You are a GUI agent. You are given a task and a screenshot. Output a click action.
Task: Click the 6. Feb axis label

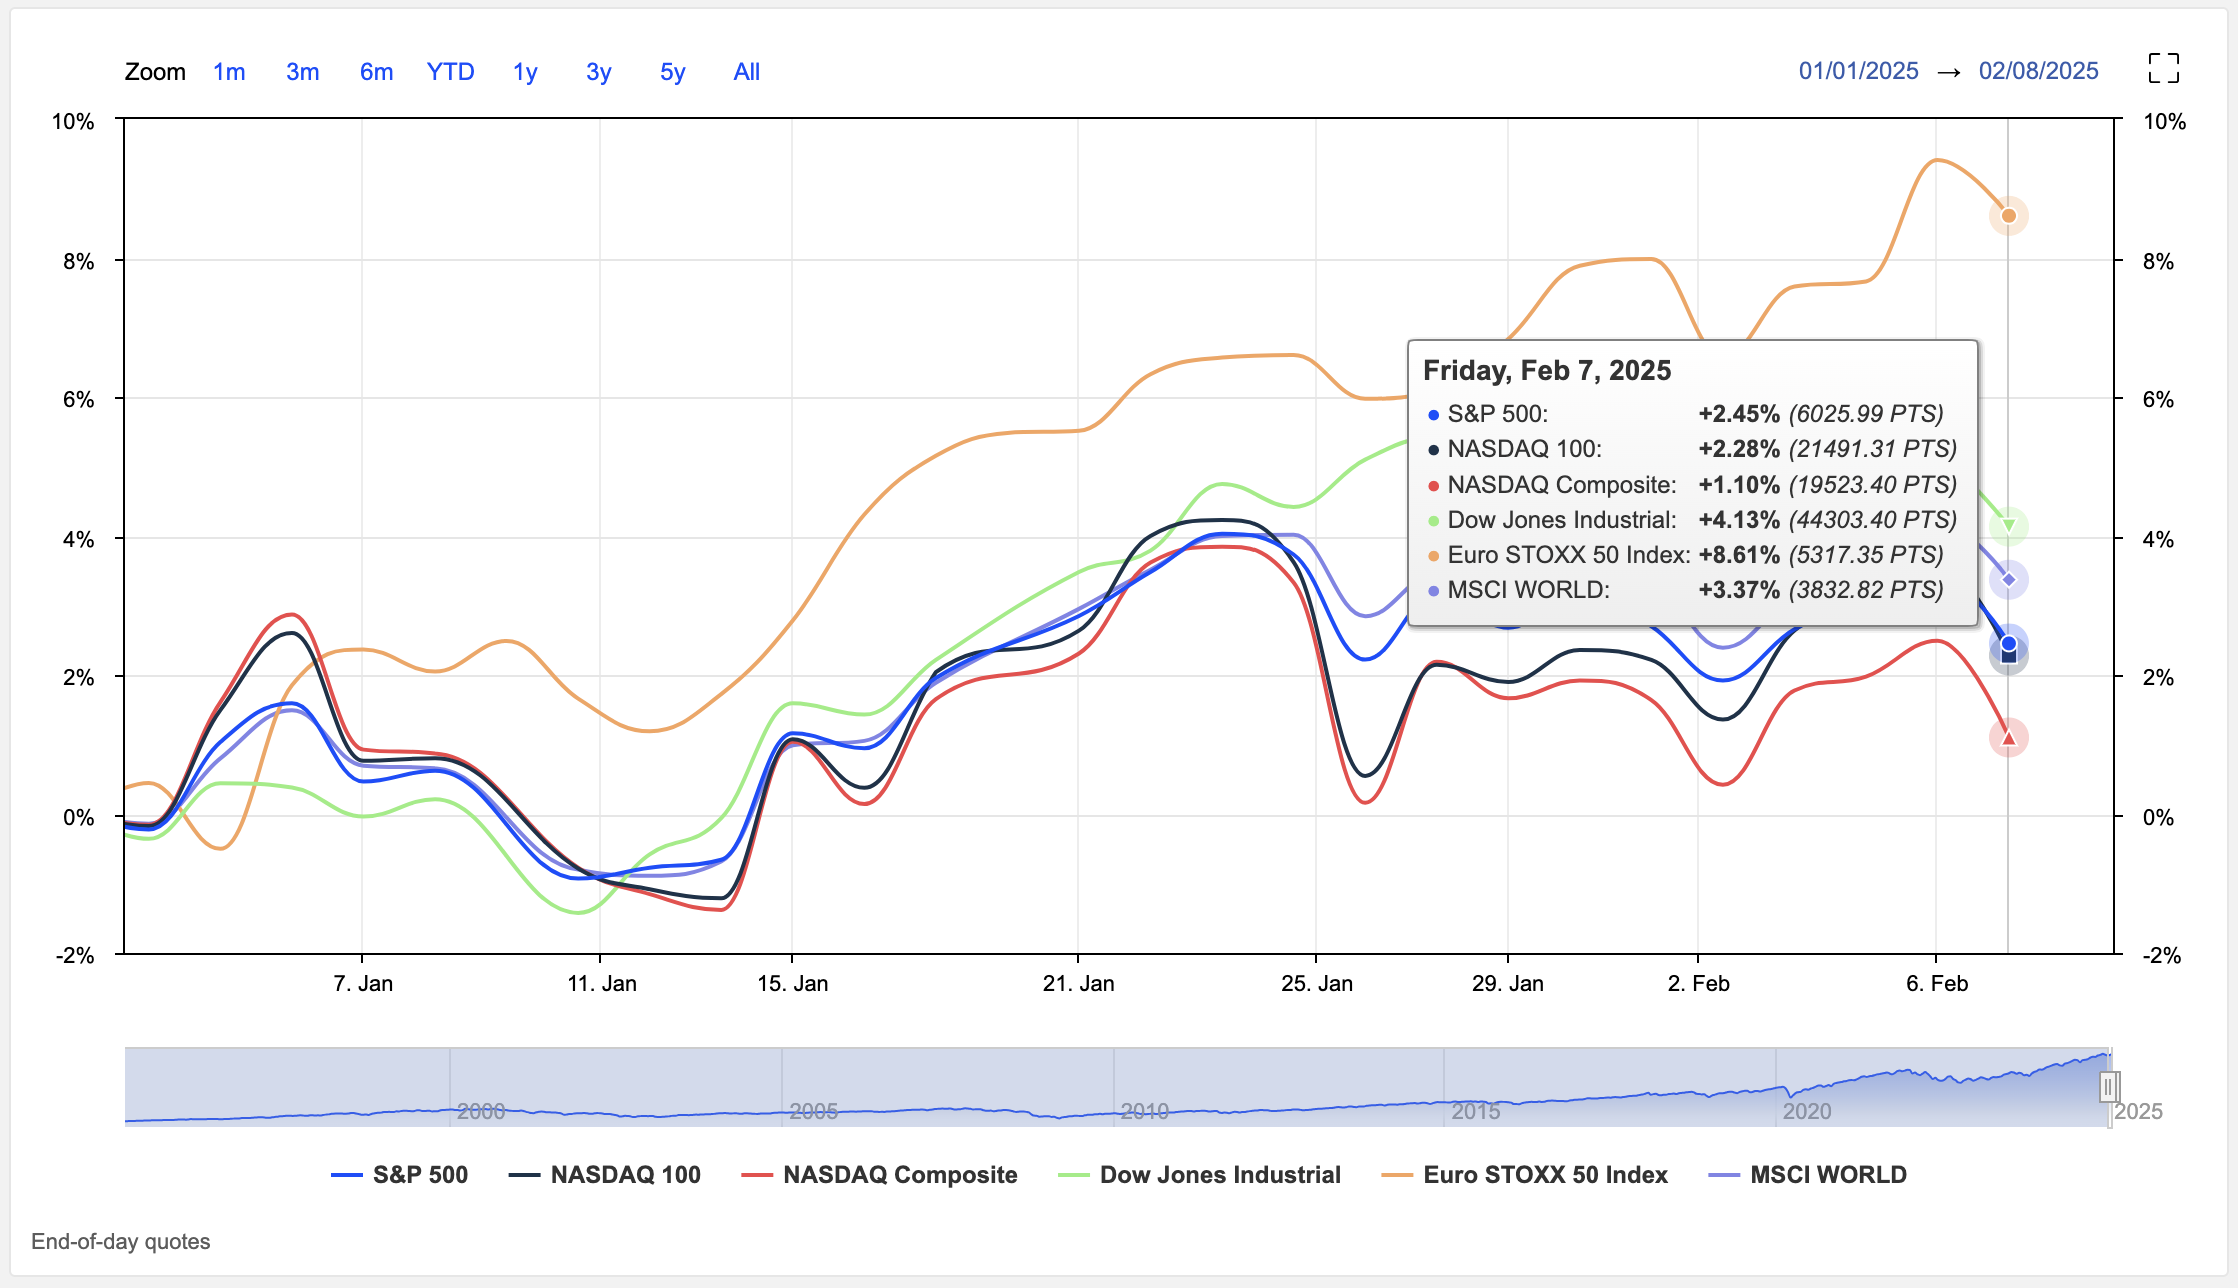(1937, 983)
